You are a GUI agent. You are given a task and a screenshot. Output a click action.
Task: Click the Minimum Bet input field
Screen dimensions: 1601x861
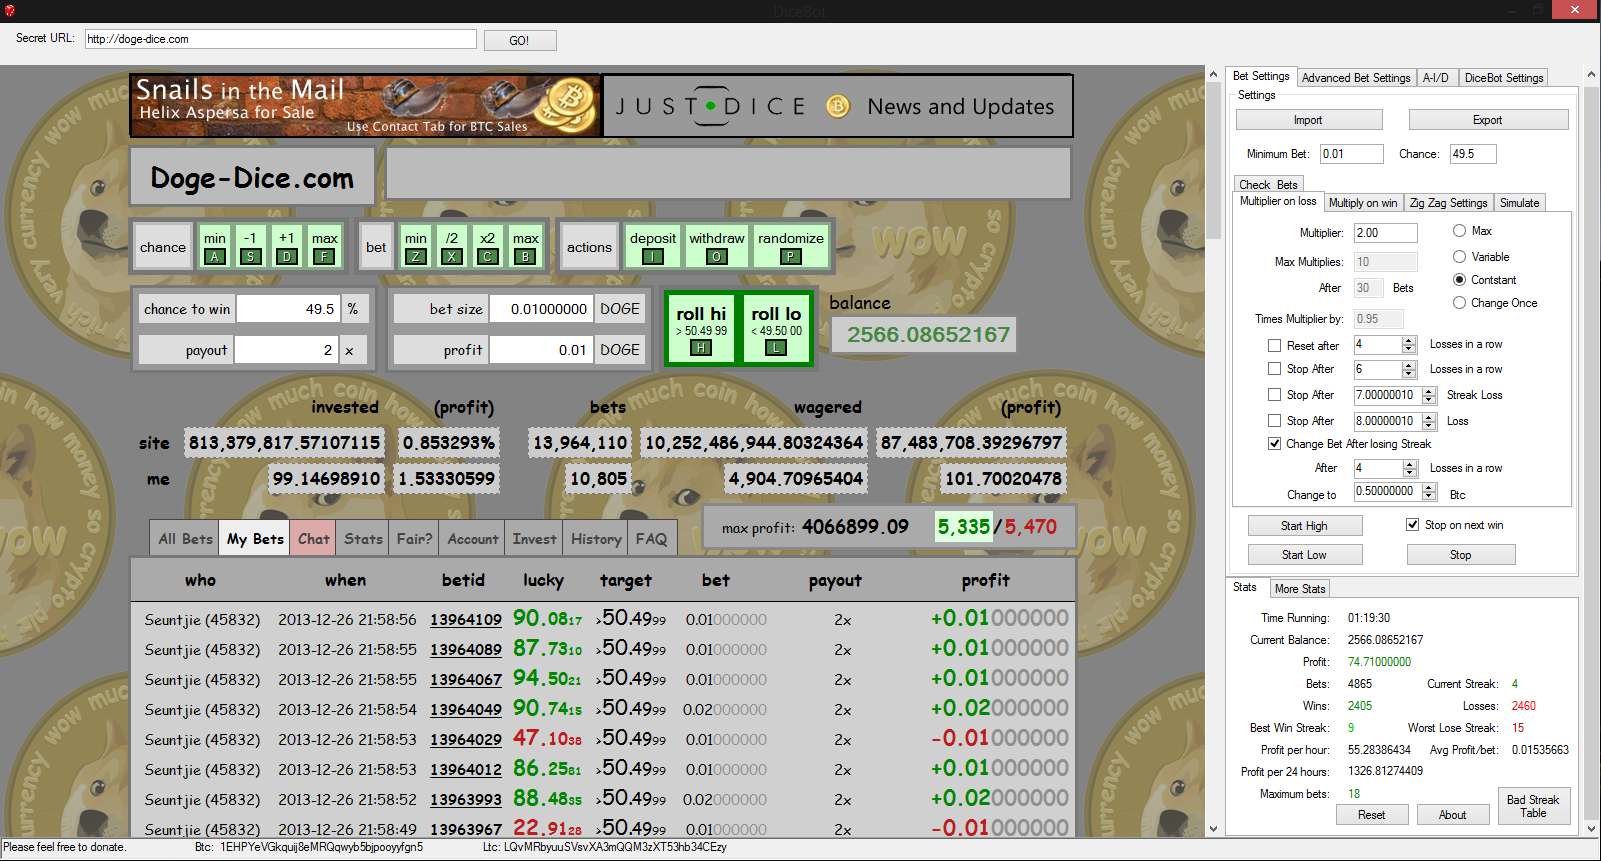click(x=1351, y=154)
